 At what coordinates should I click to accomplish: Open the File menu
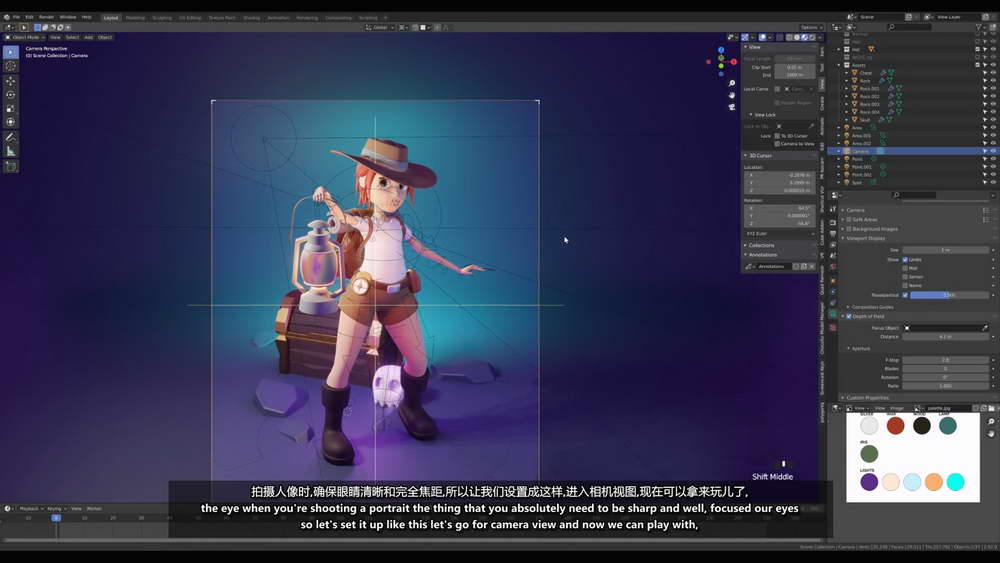tap(17, 17)
